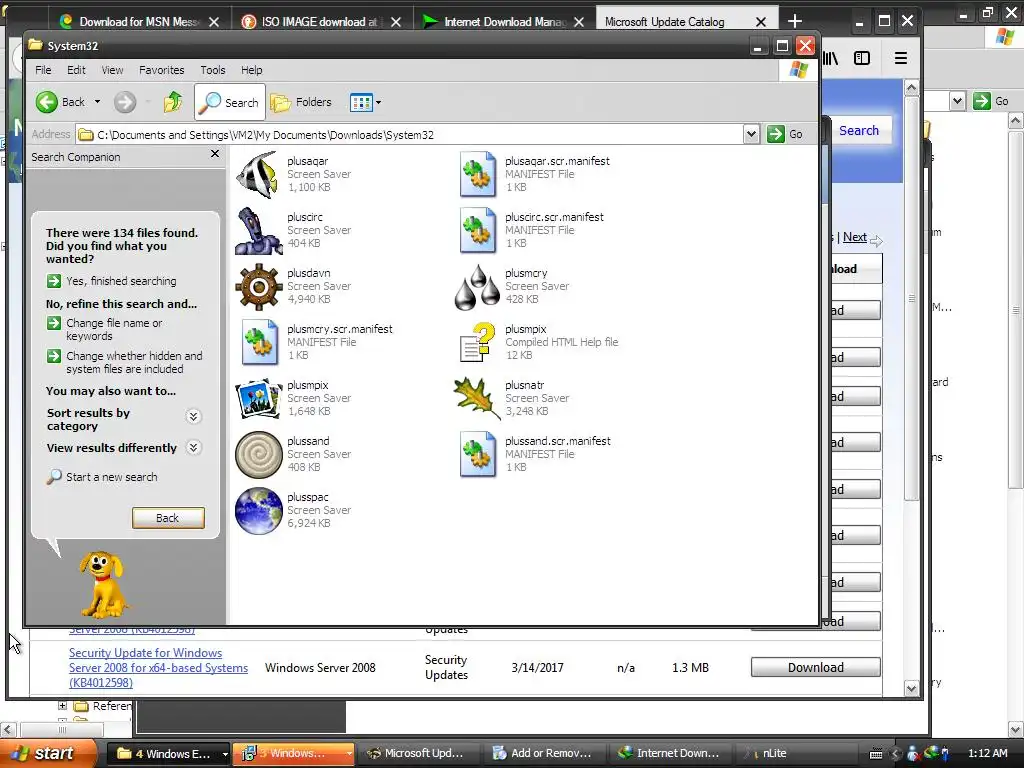Select the plusmpix photo screen saver icon
The width and height of the screenshot is (1024, 768).
(259, 398)
